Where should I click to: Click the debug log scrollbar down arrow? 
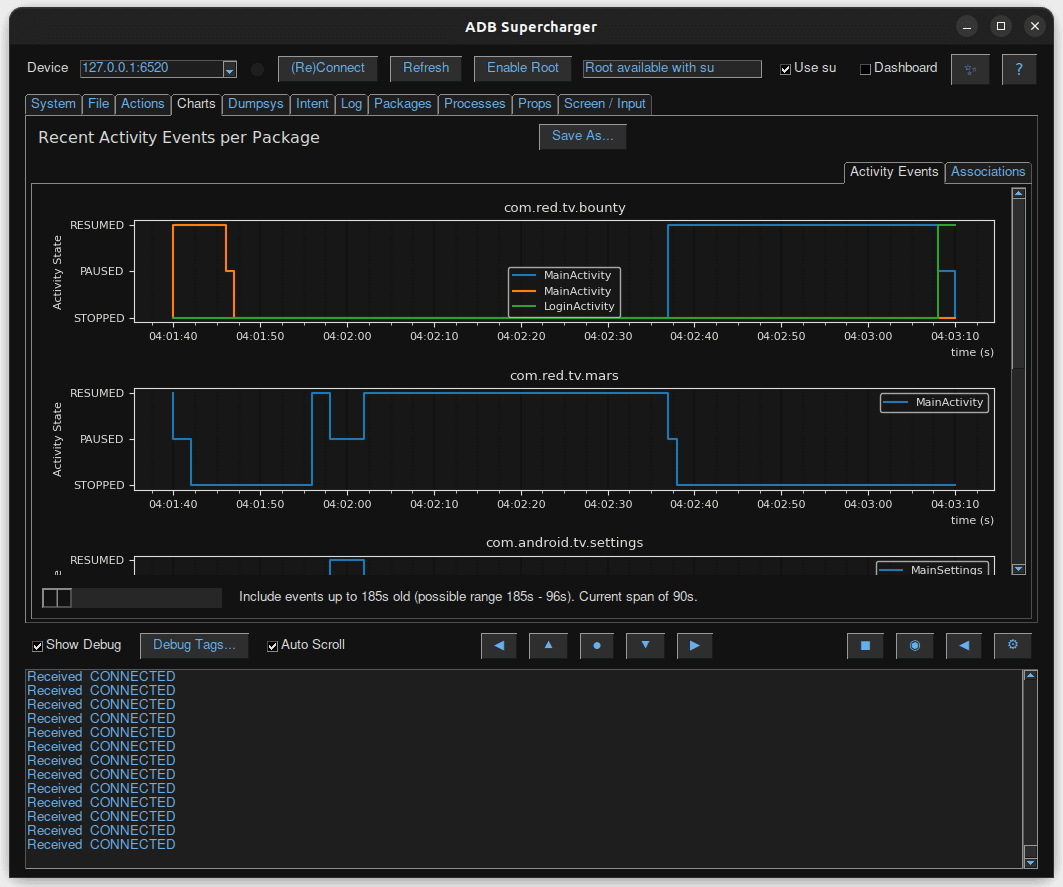1030,863
